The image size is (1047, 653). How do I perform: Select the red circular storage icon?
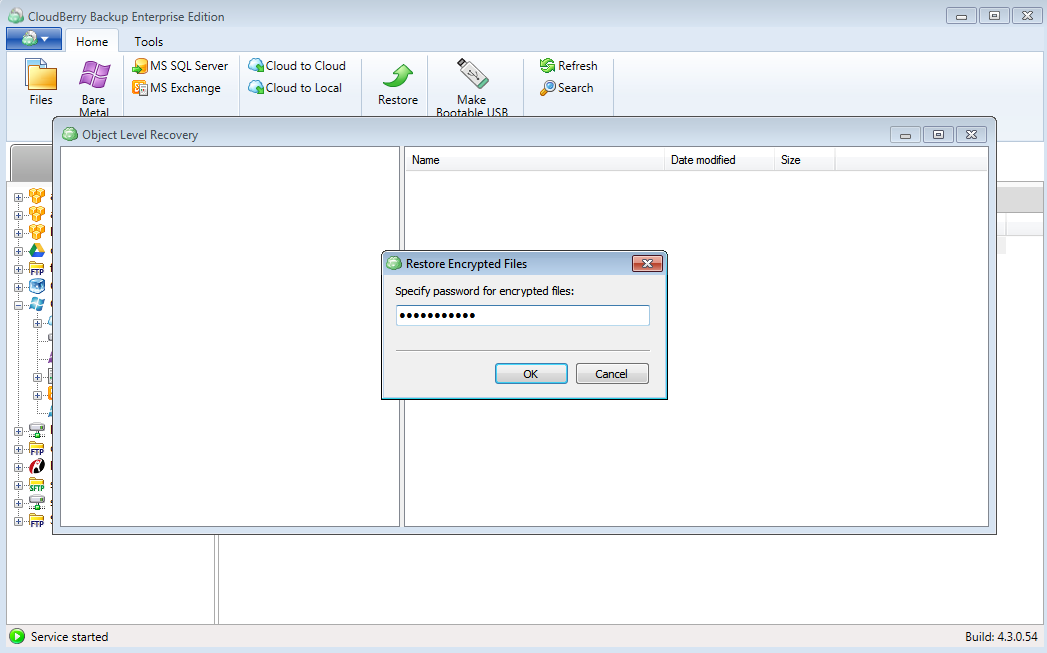(37, 466)
